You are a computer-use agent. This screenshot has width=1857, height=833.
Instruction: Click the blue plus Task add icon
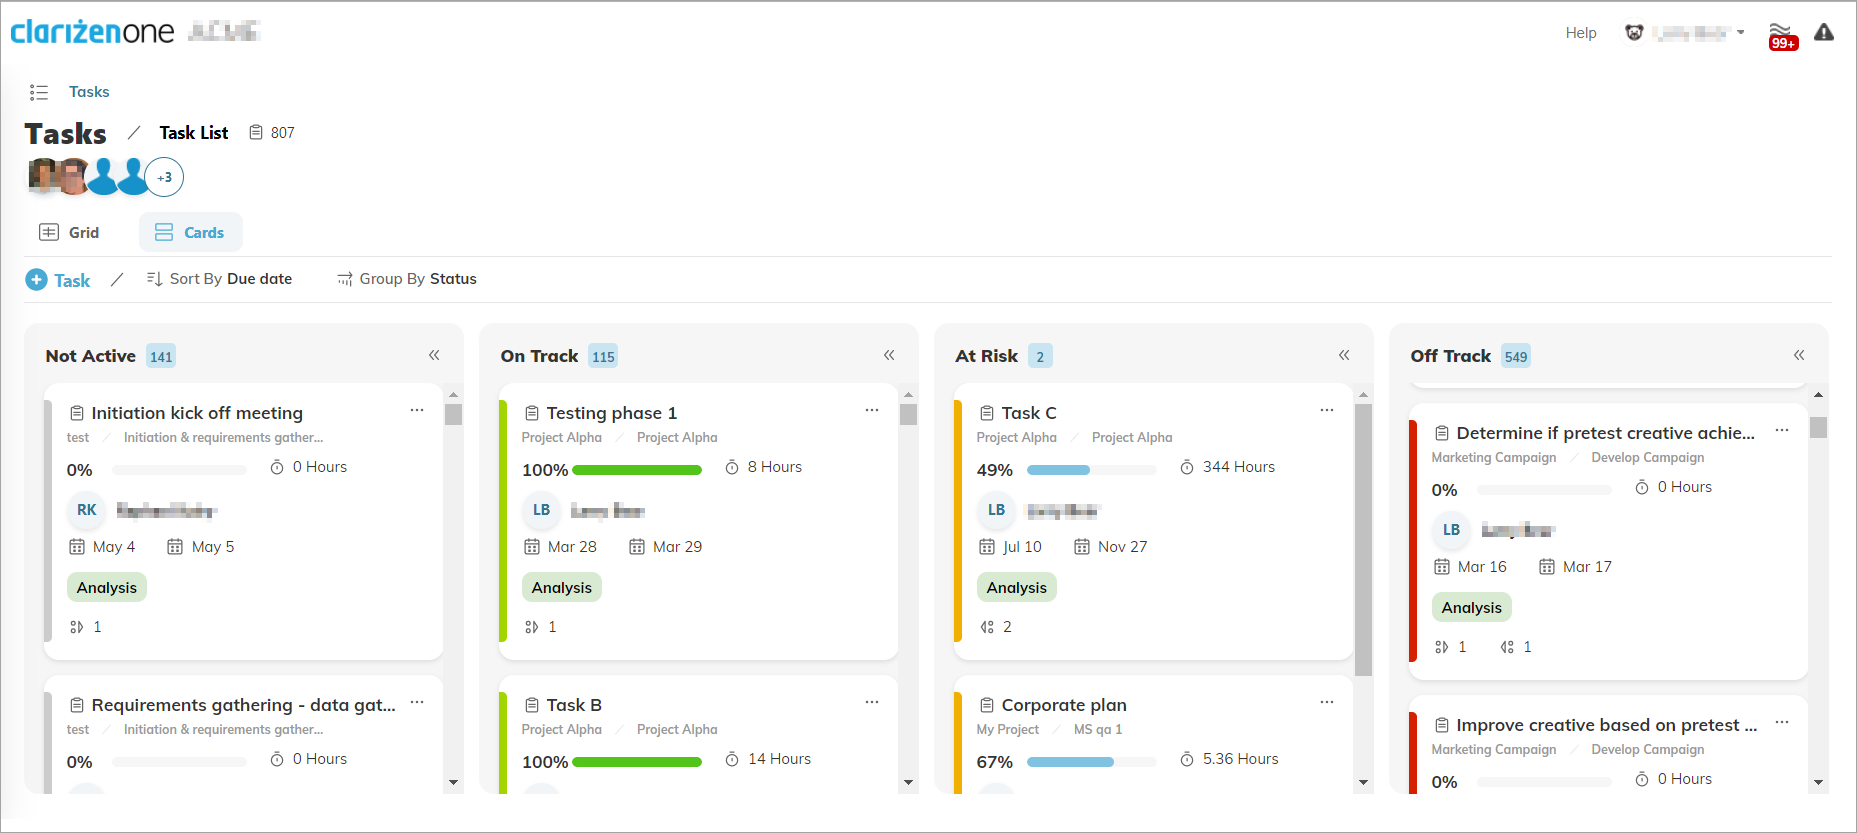(36, 280)
